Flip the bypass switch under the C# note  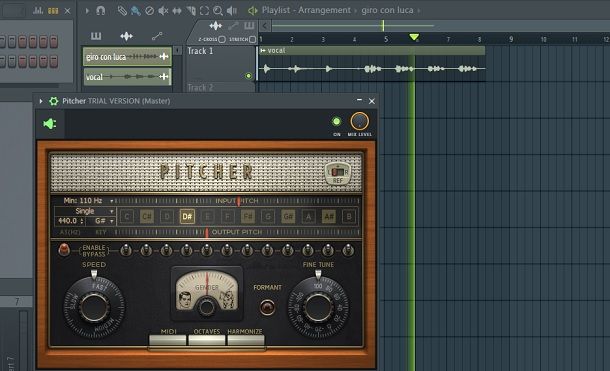[x=146, y=250]
